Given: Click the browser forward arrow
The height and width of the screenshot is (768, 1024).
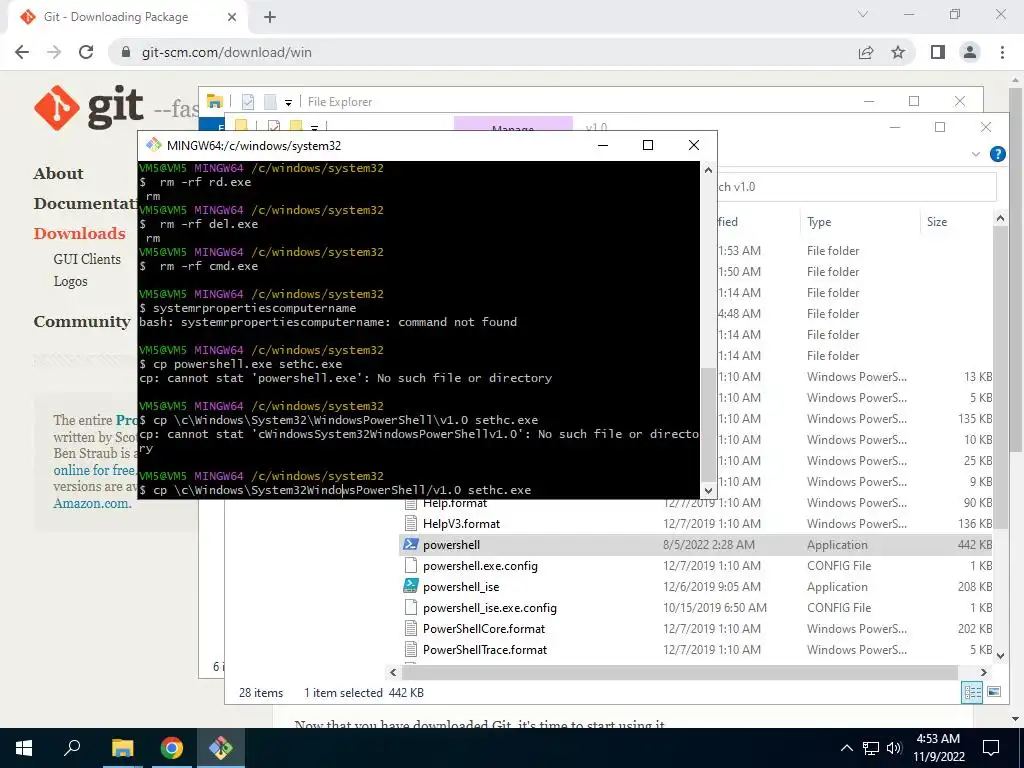Looking at the screenshot, I should (54, 52).
